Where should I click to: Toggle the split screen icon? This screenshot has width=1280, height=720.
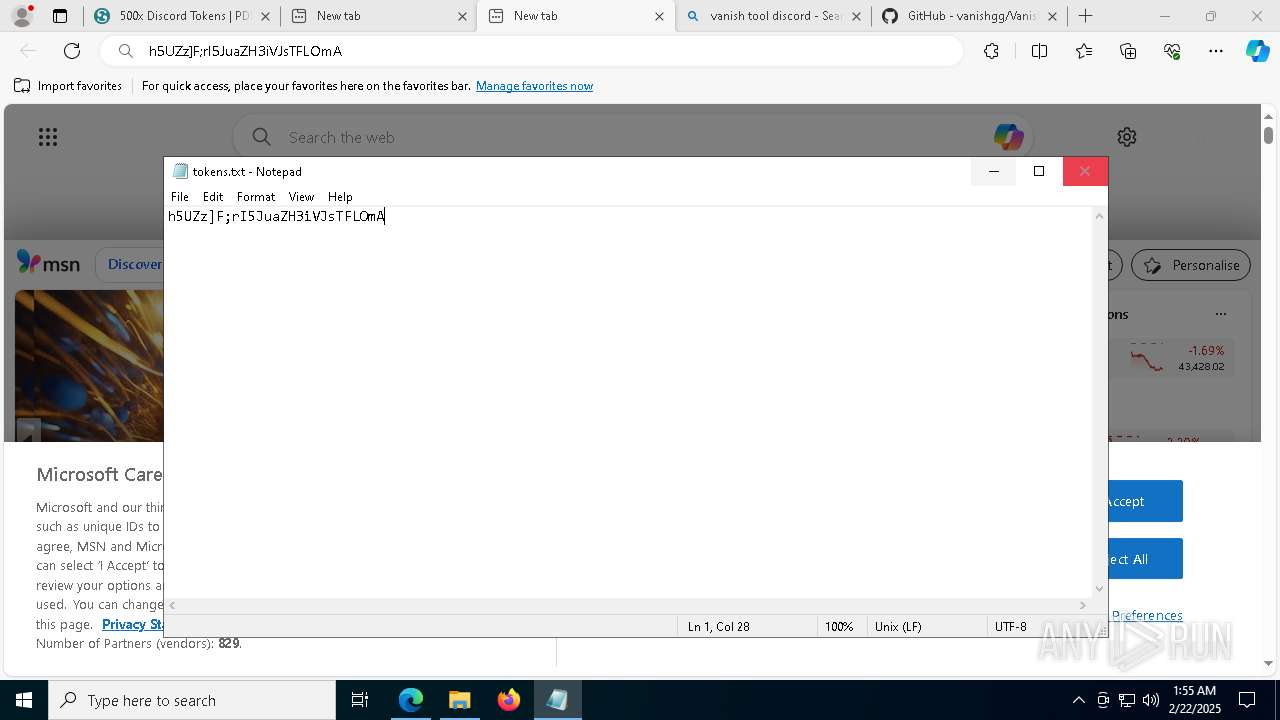pos(1039,51)
